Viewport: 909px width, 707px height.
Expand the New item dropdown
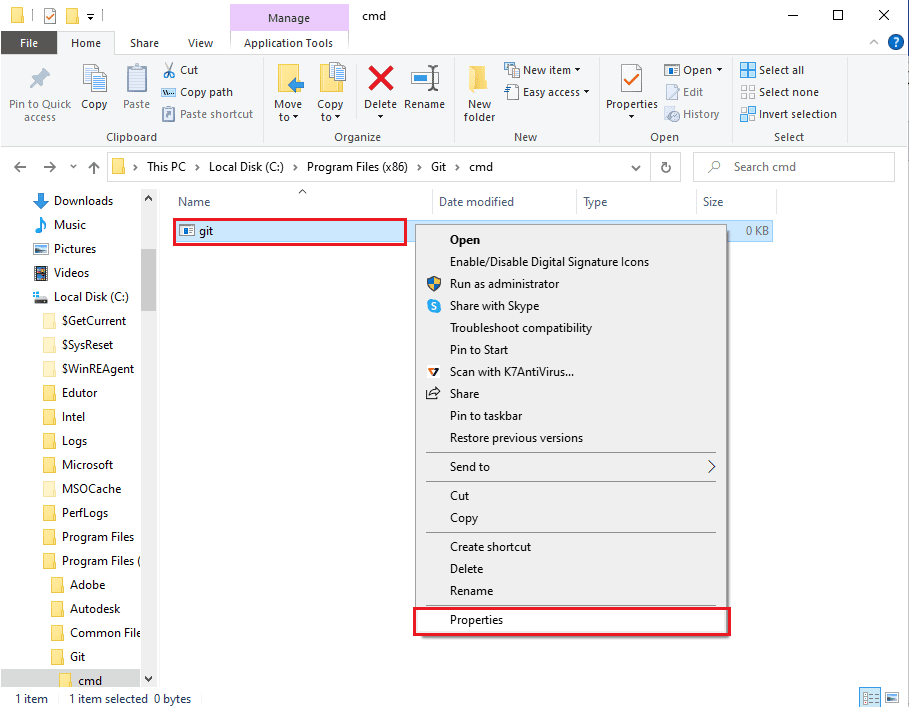click(x=544, y=70)
